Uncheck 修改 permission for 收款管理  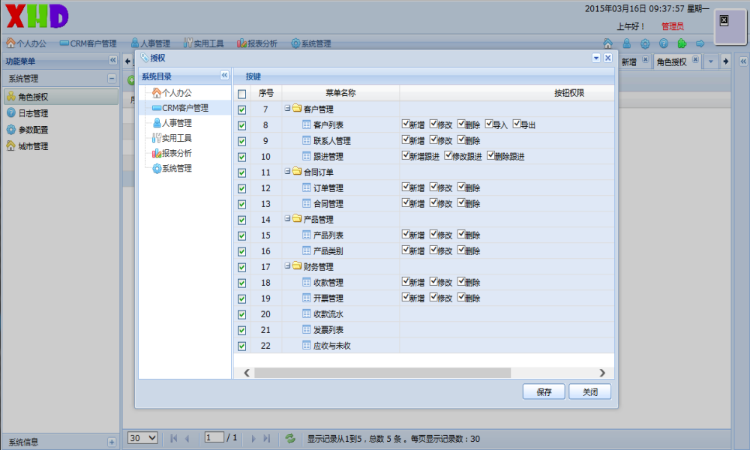tap(434, 281)
